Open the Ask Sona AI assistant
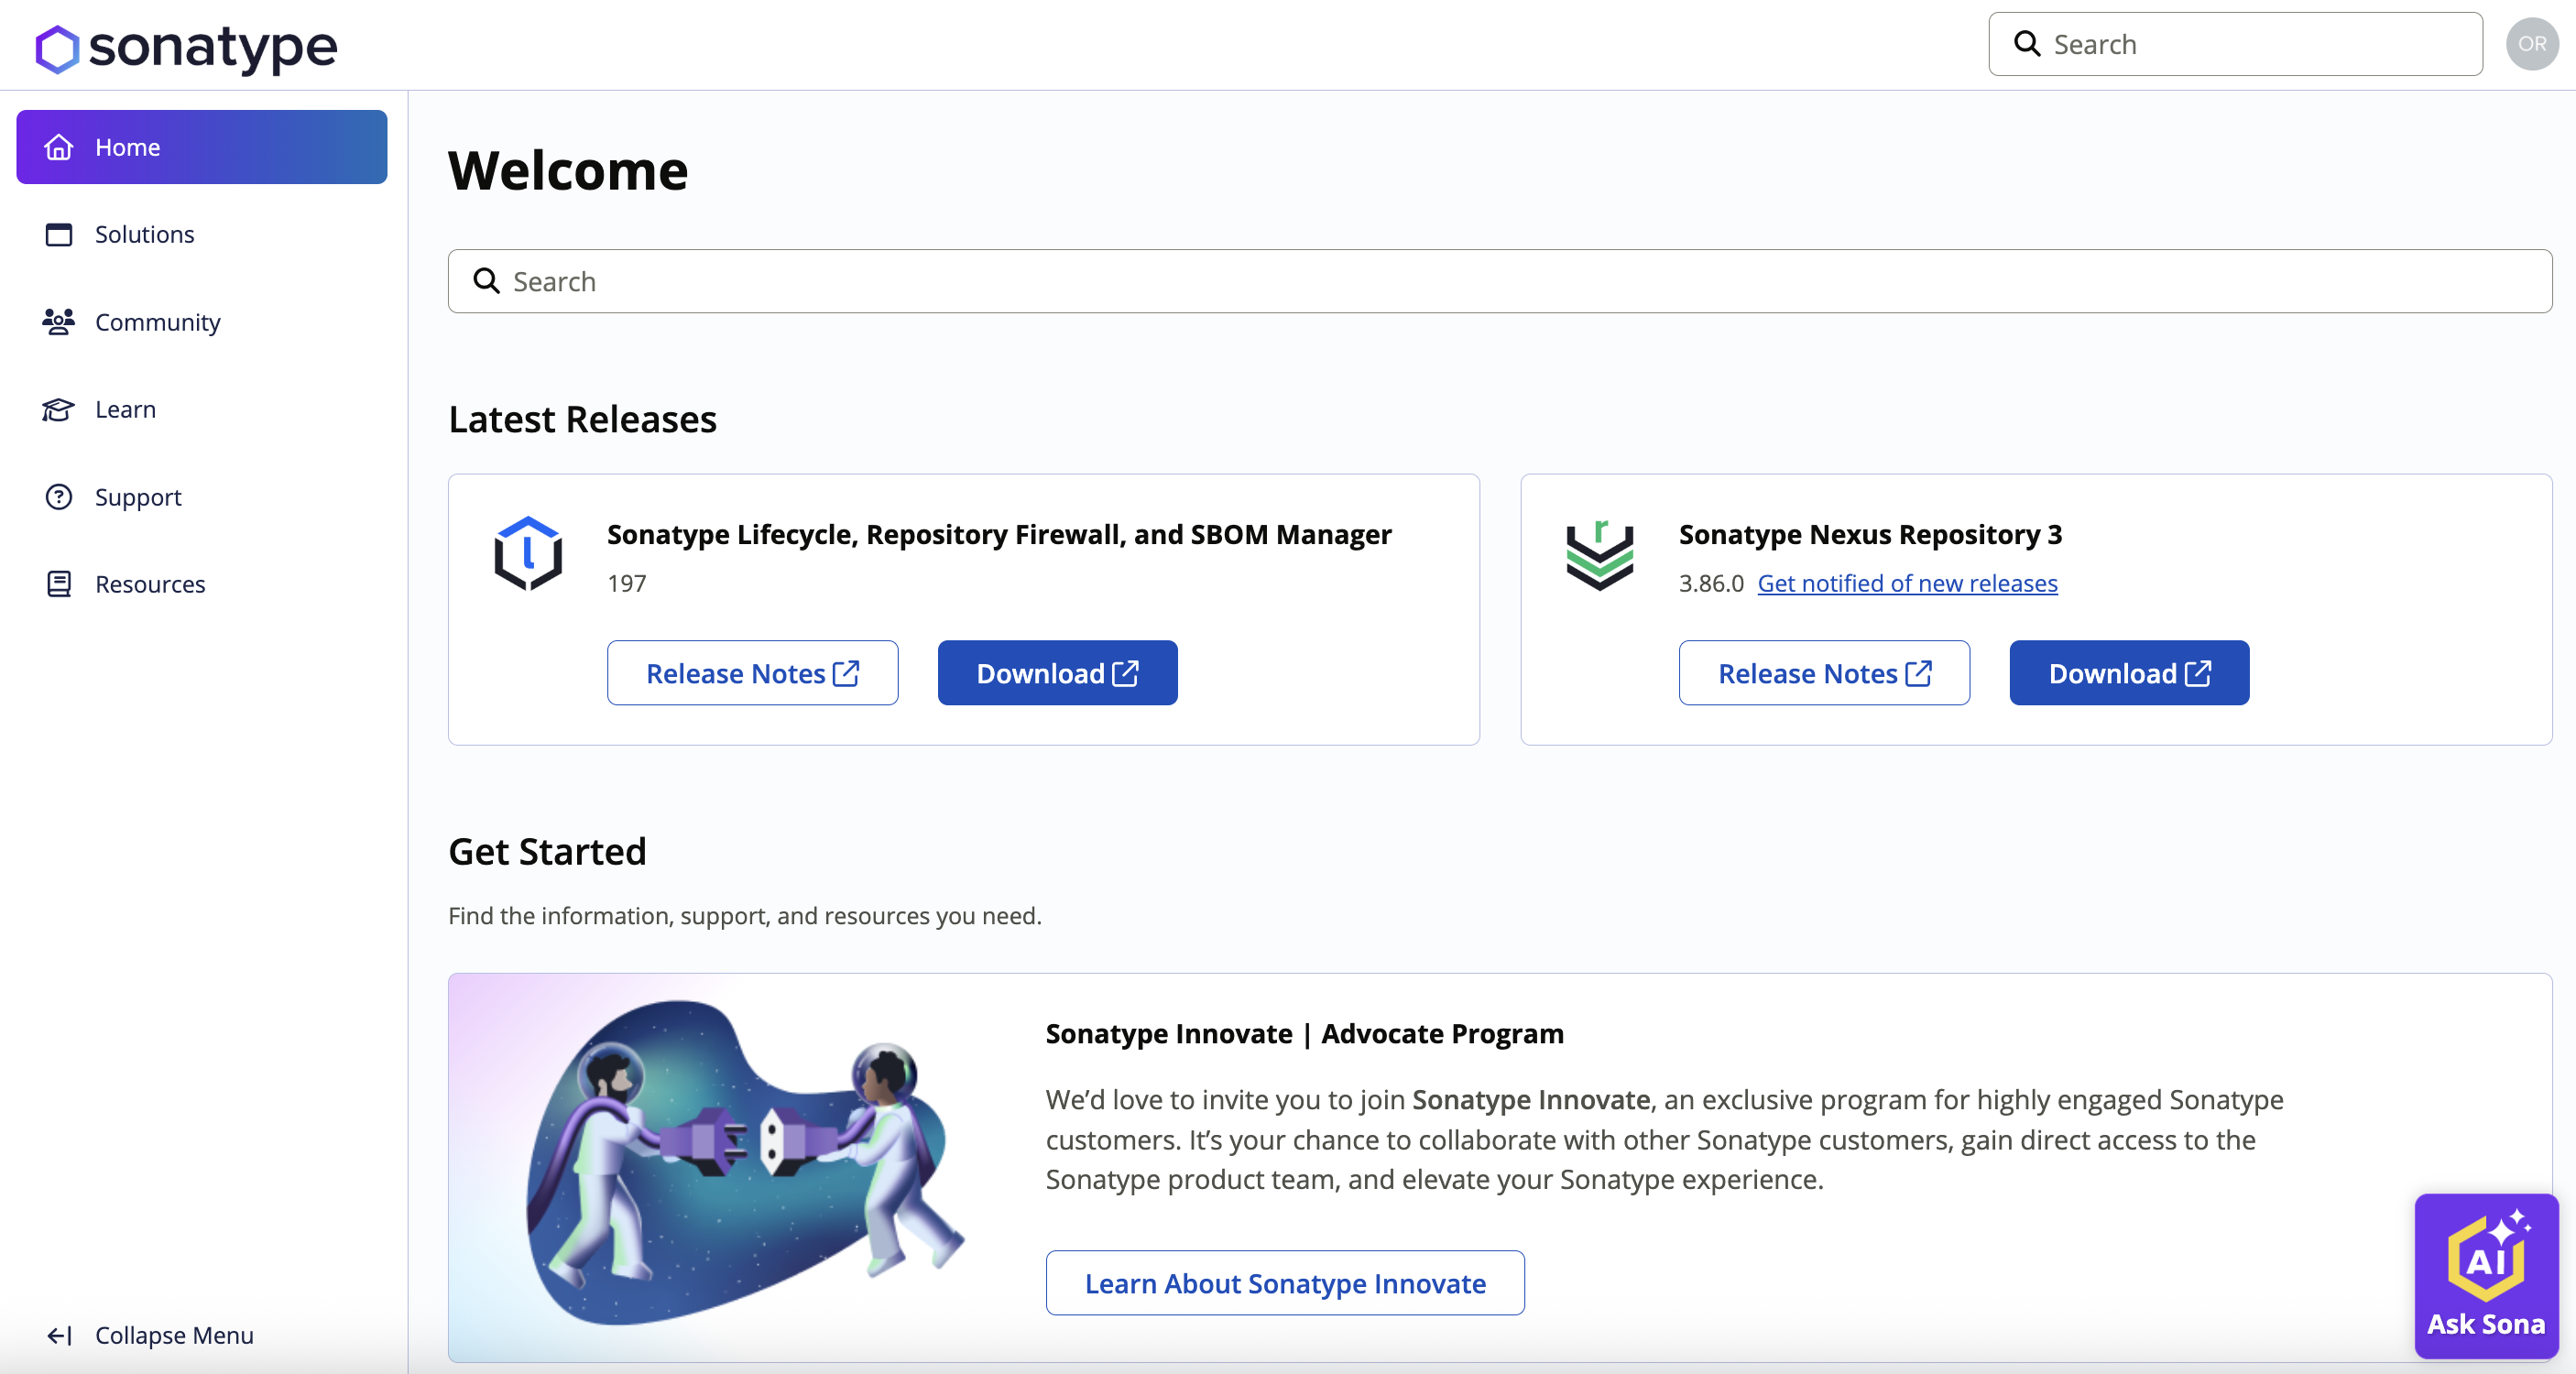The width and height of the screenshot is (2576, 1374). [2486, 1276]
